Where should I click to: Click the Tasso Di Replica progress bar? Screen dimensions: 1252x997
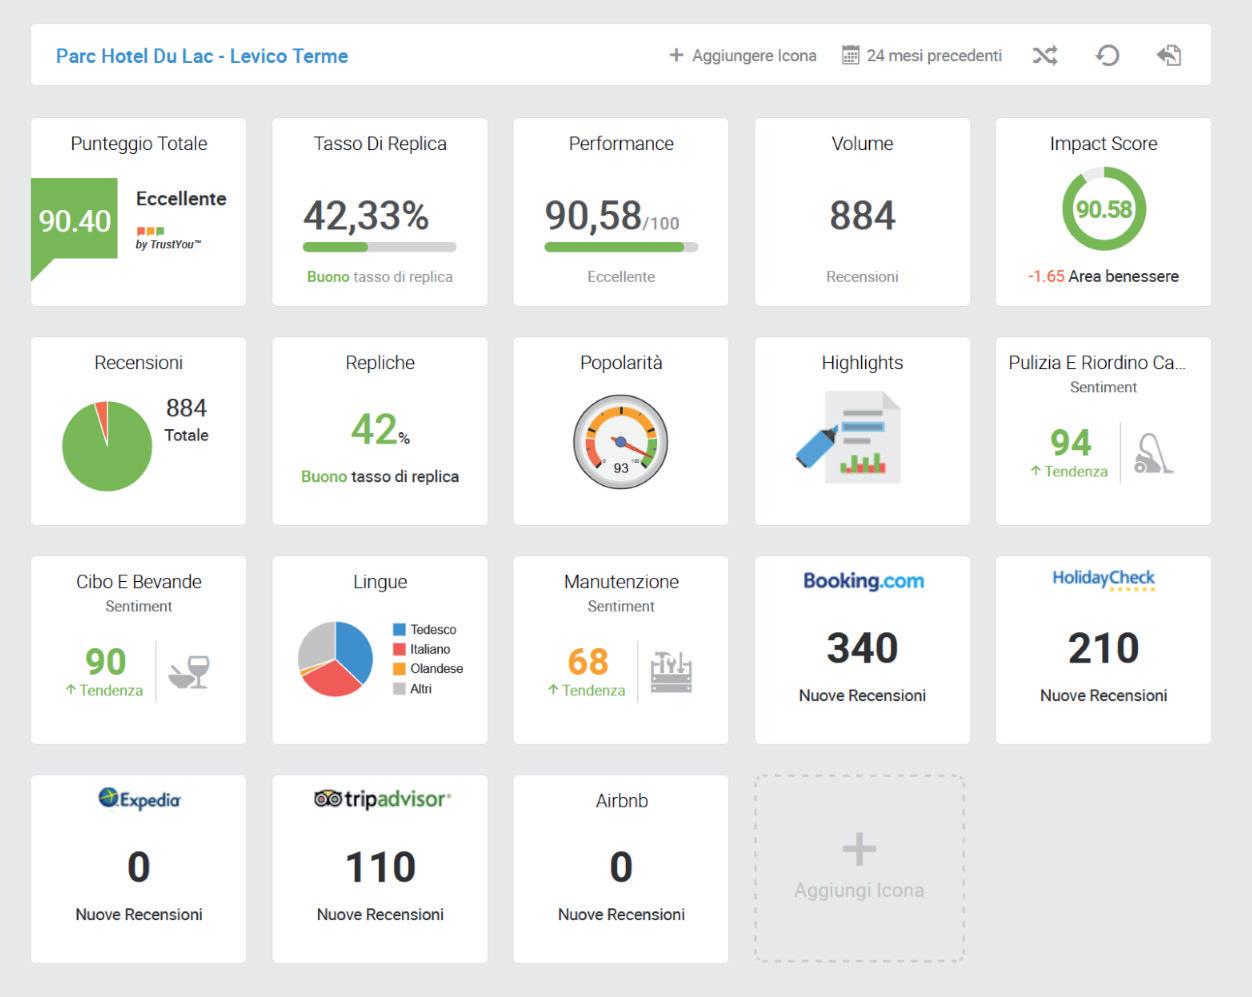380,247
